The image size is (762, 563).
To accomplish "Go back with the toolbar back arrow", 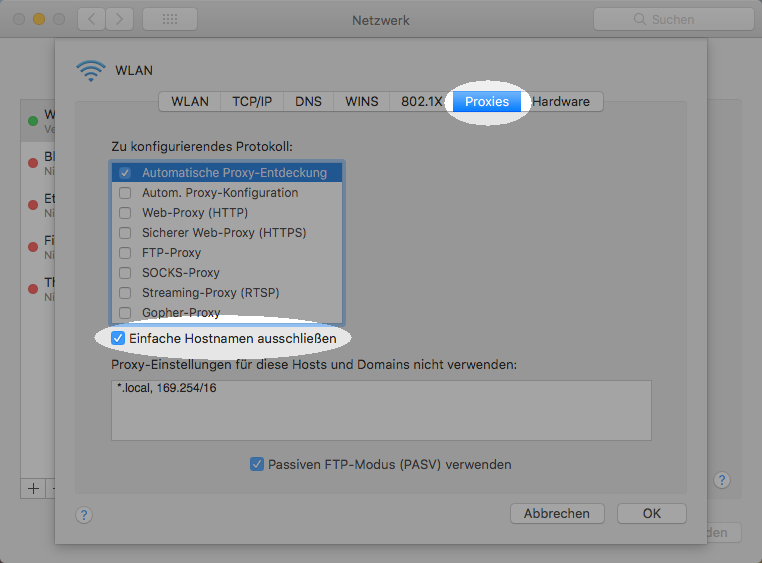I will [91, 19].
